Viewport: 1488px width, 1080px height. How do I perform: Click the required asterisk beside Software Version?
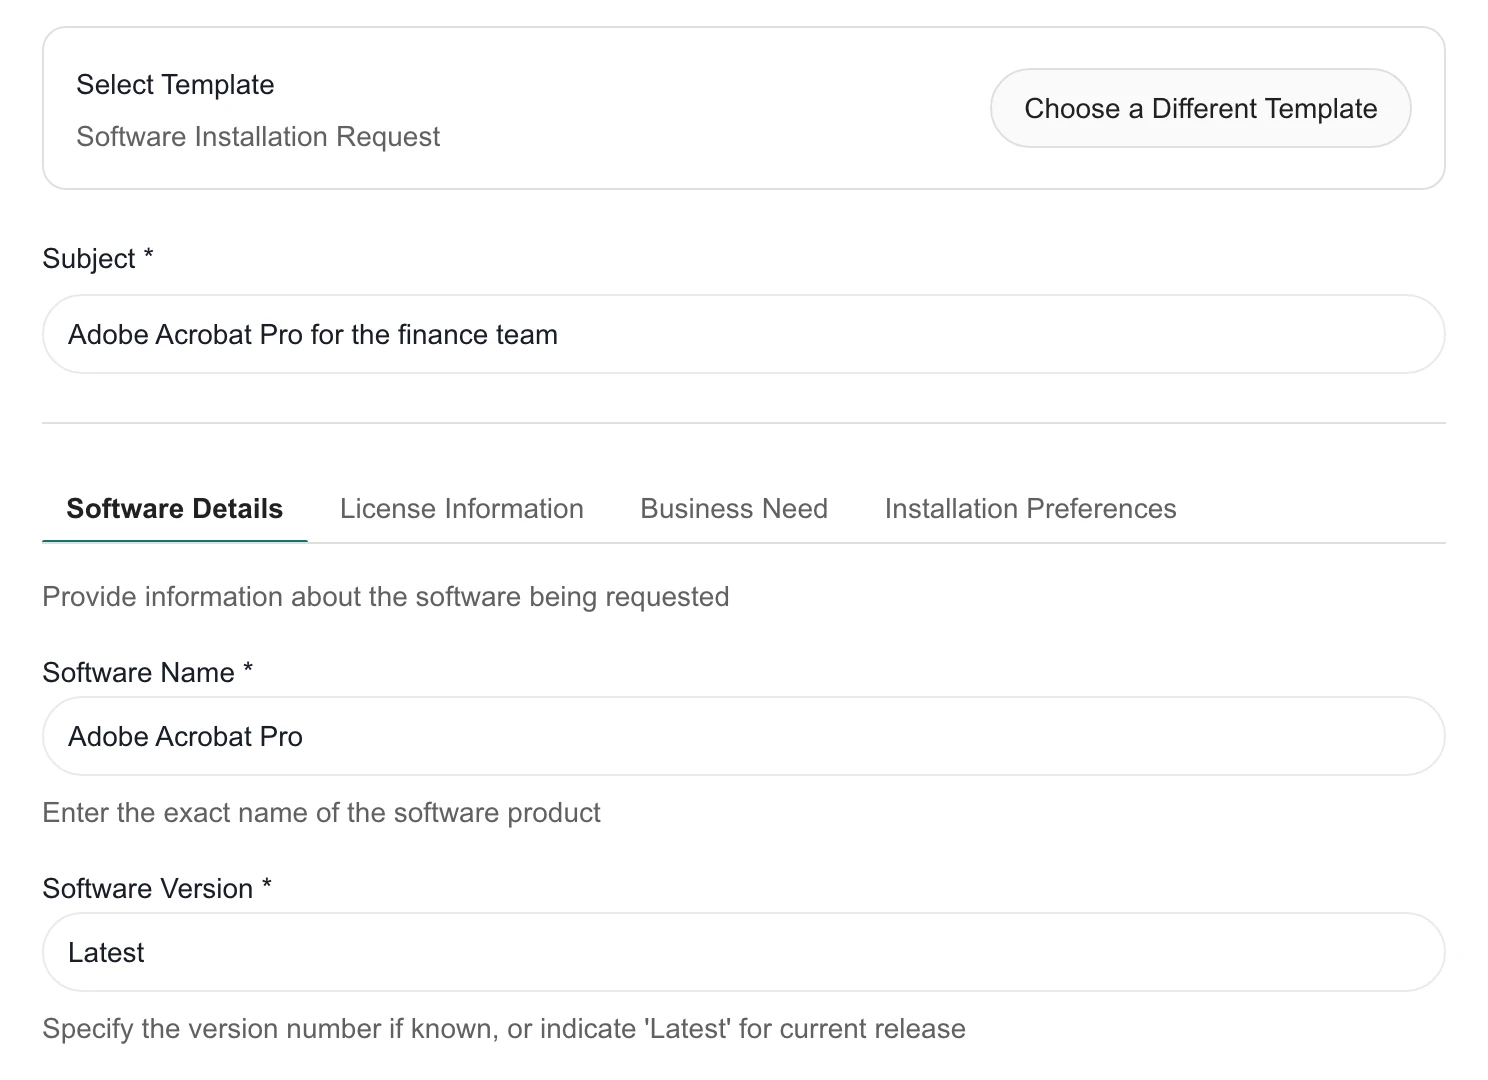click(267, 885)
